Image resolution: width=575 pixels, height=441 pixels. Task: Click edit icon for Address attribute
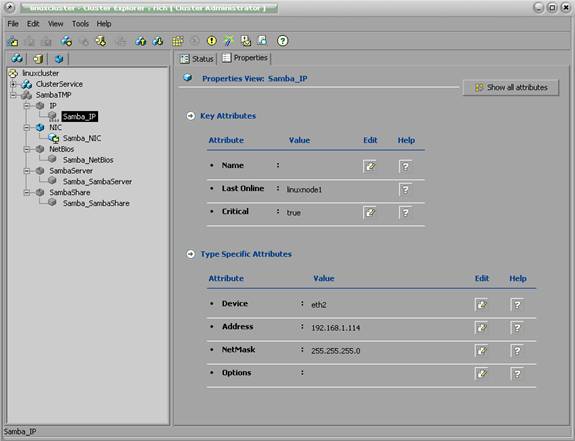[x=481, y=328]
